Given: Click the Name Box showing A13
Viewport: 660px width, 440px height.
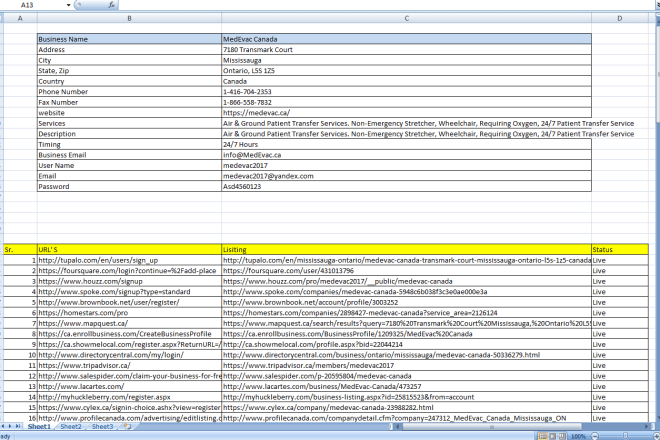Looking at the screenshot, I should tap(33, 5).
